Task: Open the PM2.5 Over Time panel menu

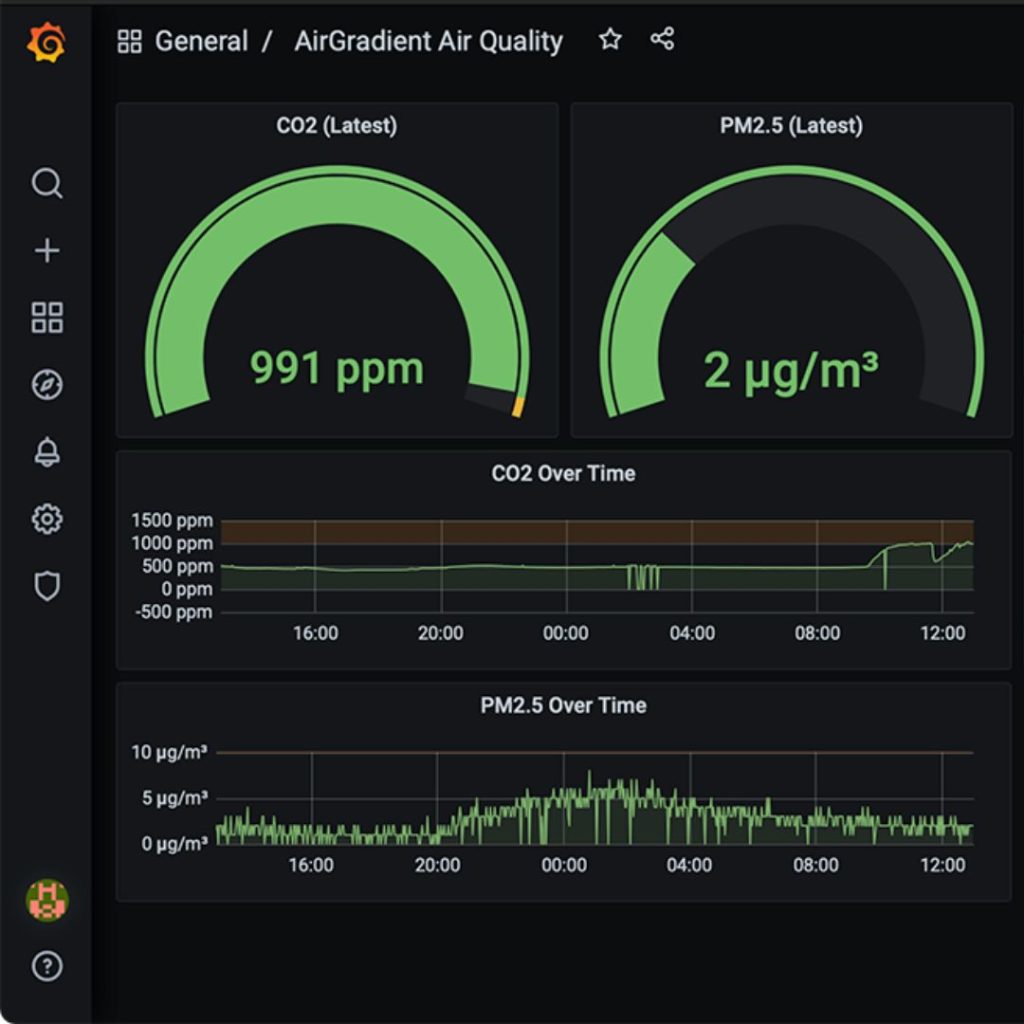Action: 563,706
